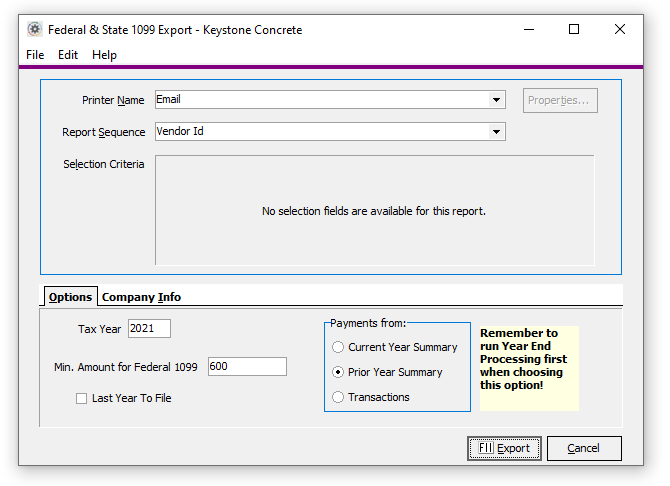This screenshot has width=670, height=486.
Task: Click the app icon in title bar
Action: (35, 30)
